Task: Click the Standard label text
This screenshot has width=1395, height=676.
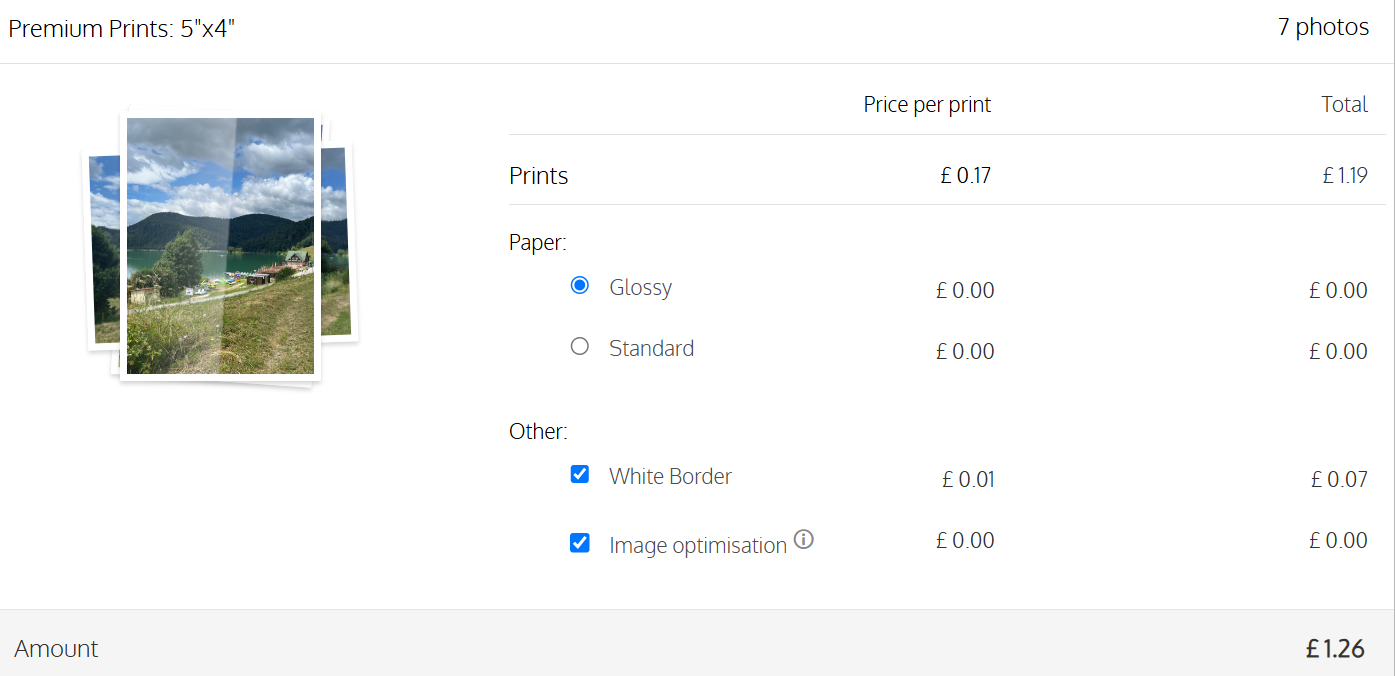Action: click(651, 348)
